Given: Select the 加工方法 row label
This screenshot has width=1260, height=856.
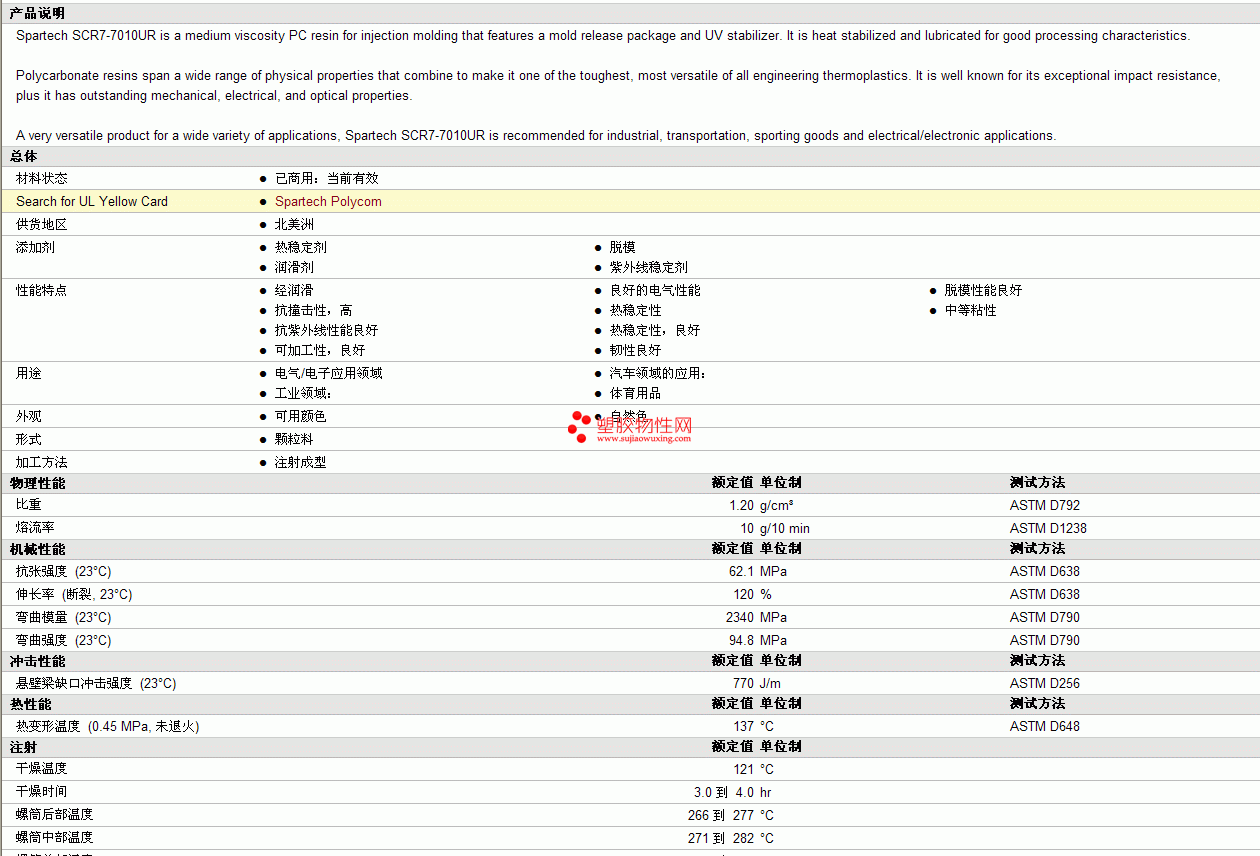Looking at the screenshot, I should pos(42,462).
